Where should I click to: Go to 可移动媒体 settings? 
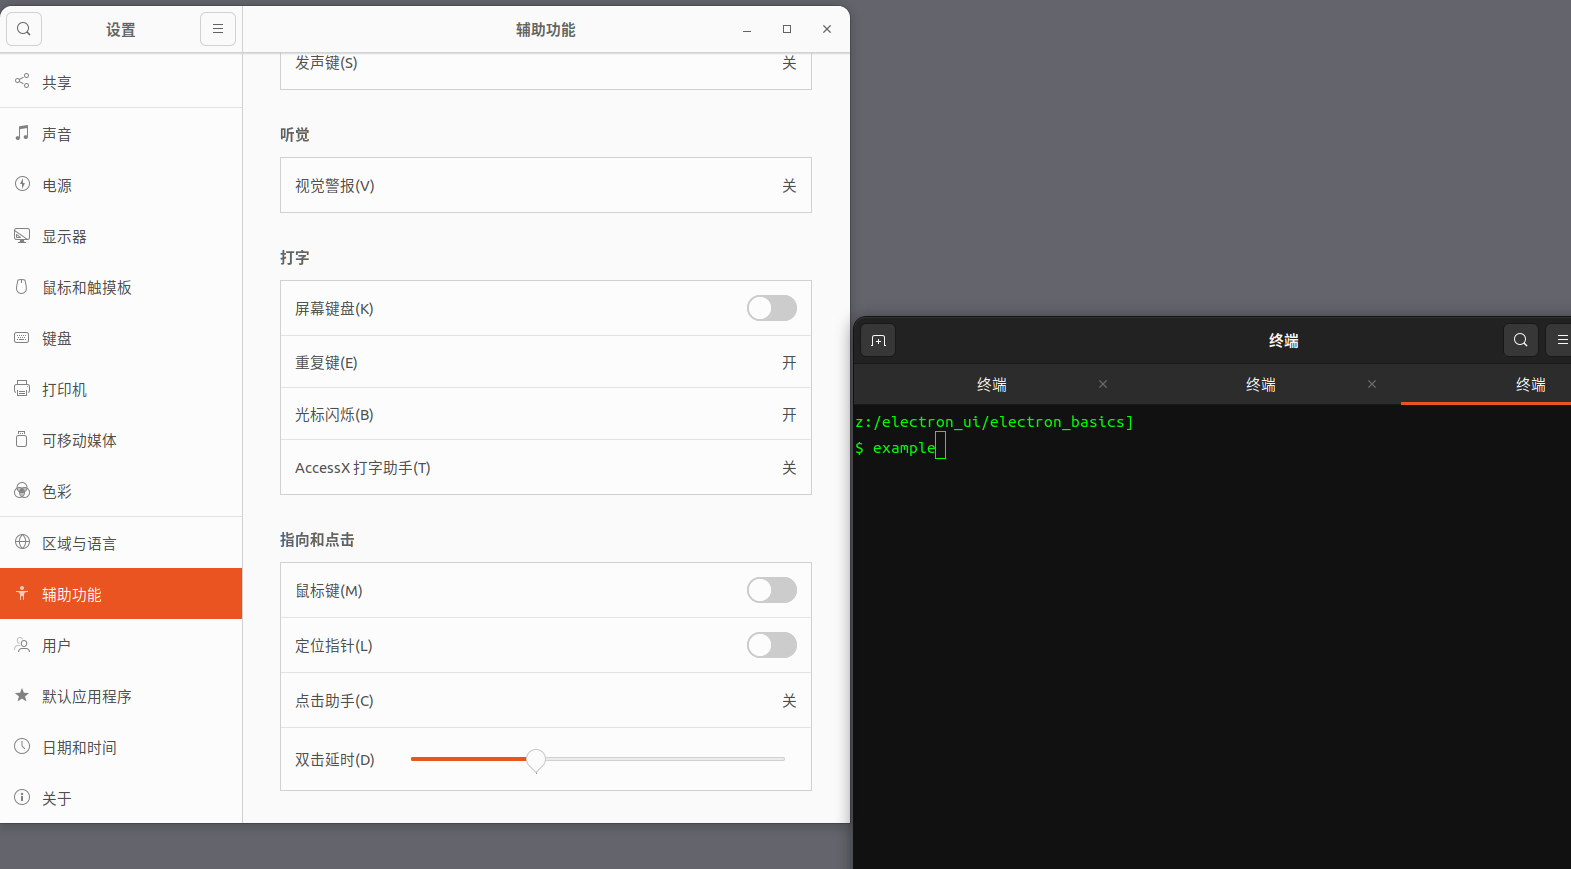point(121,440)
